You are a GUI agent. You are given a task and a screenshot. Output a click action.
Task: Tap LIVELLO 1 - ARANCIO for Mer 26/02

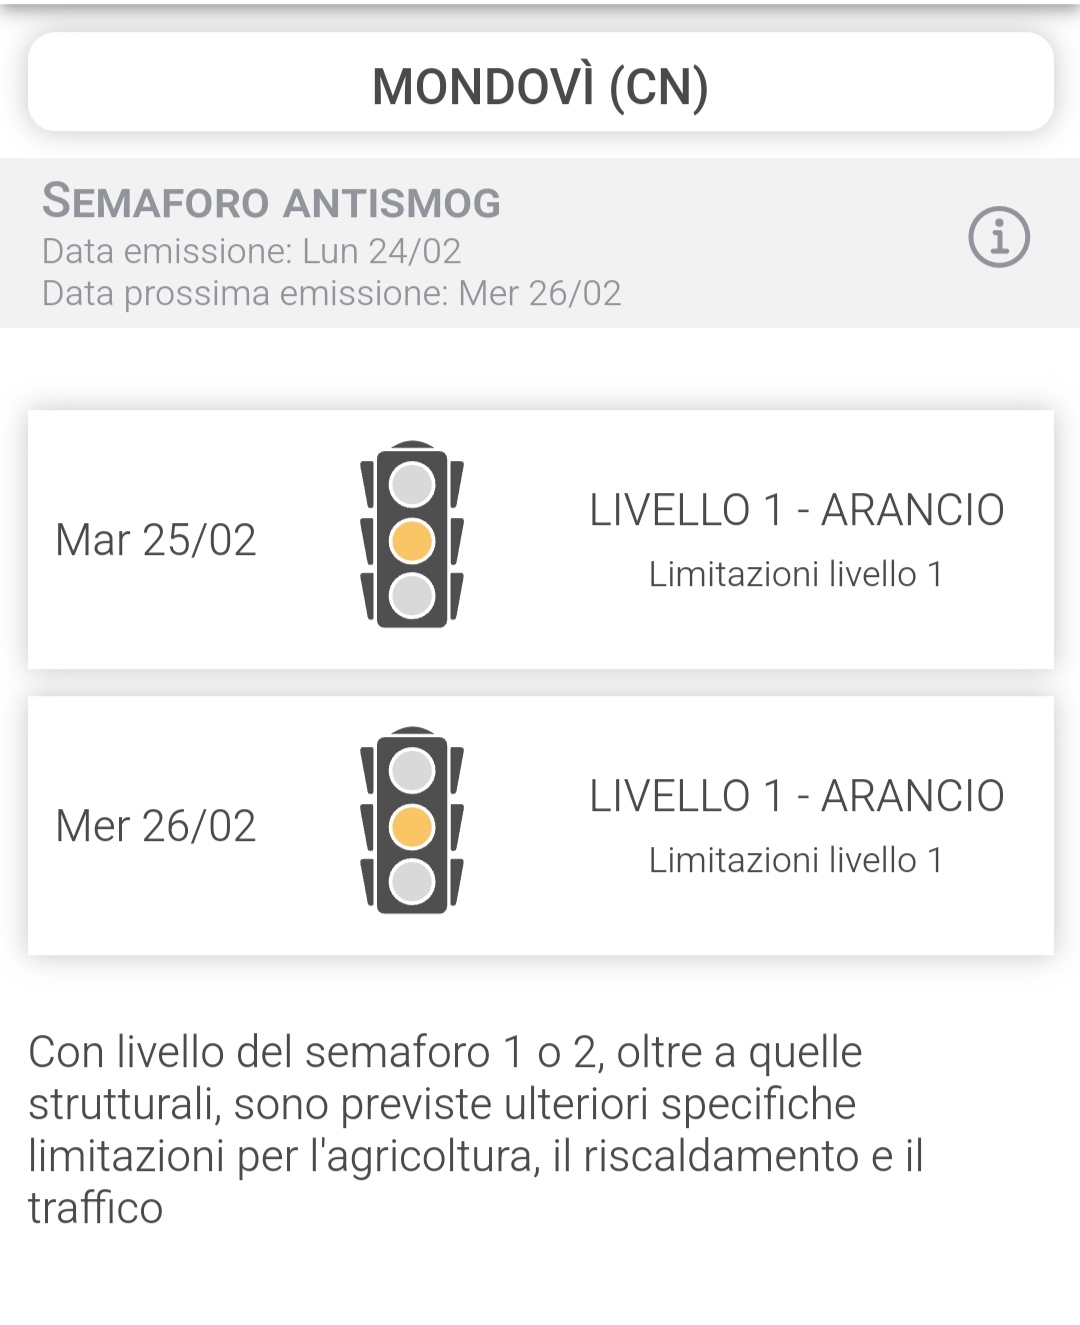coord(796,796)
